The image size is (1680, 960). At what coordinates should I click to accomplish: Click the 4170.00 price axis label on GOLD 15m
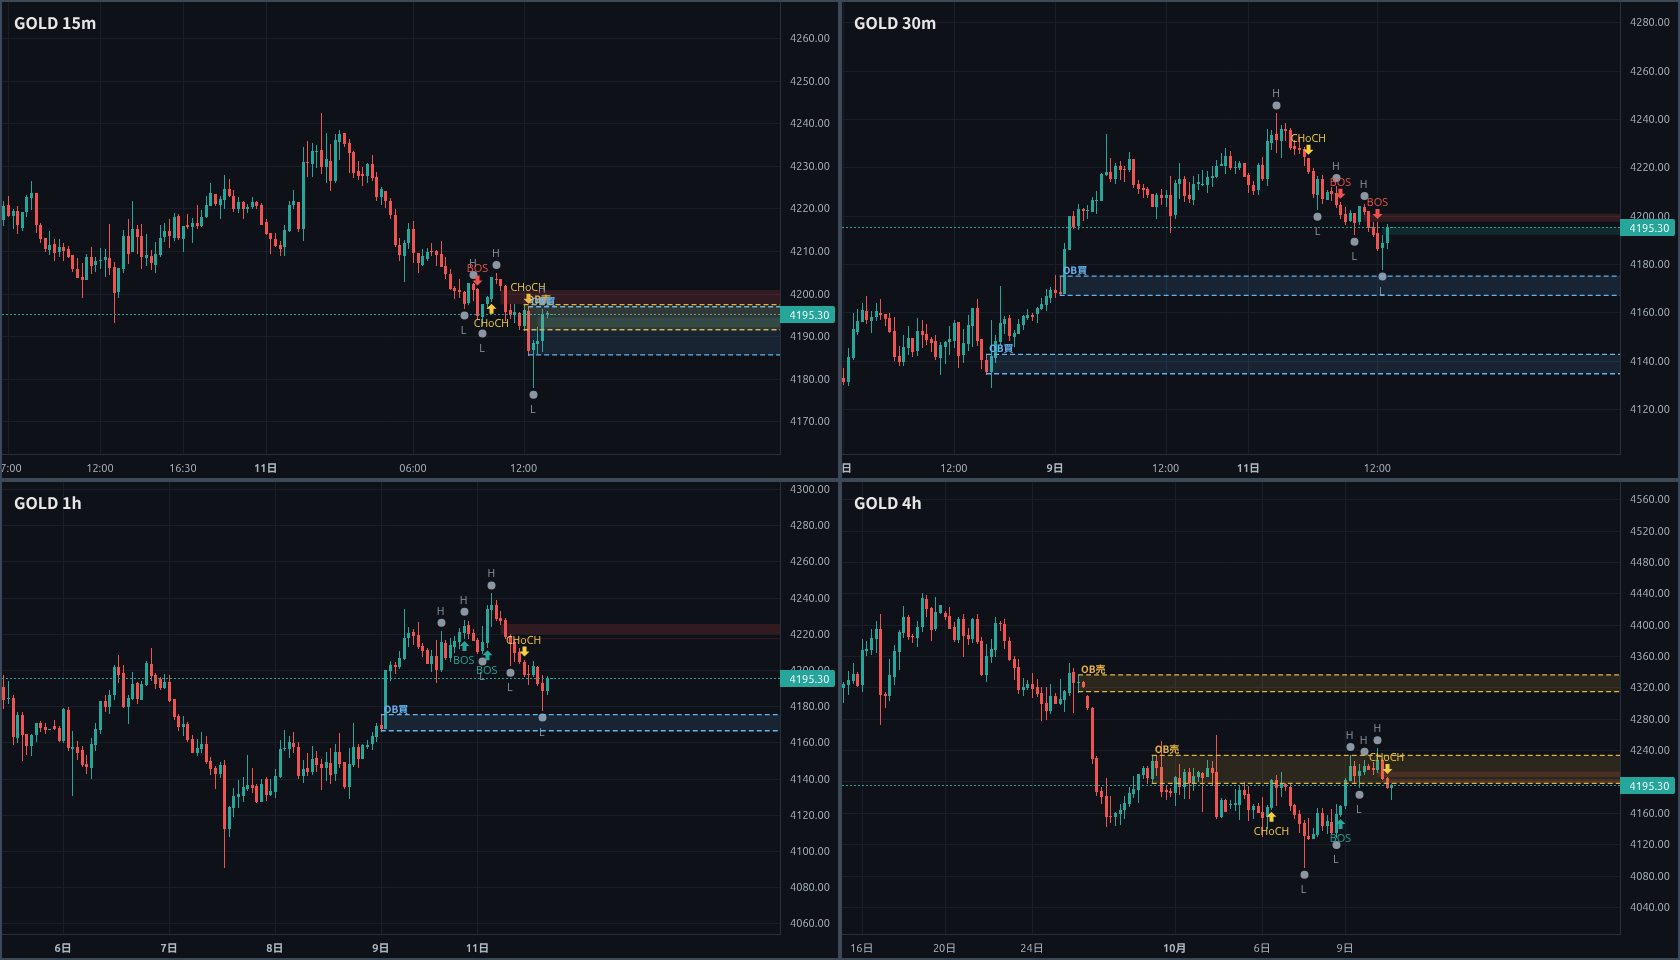coord(810,421)
